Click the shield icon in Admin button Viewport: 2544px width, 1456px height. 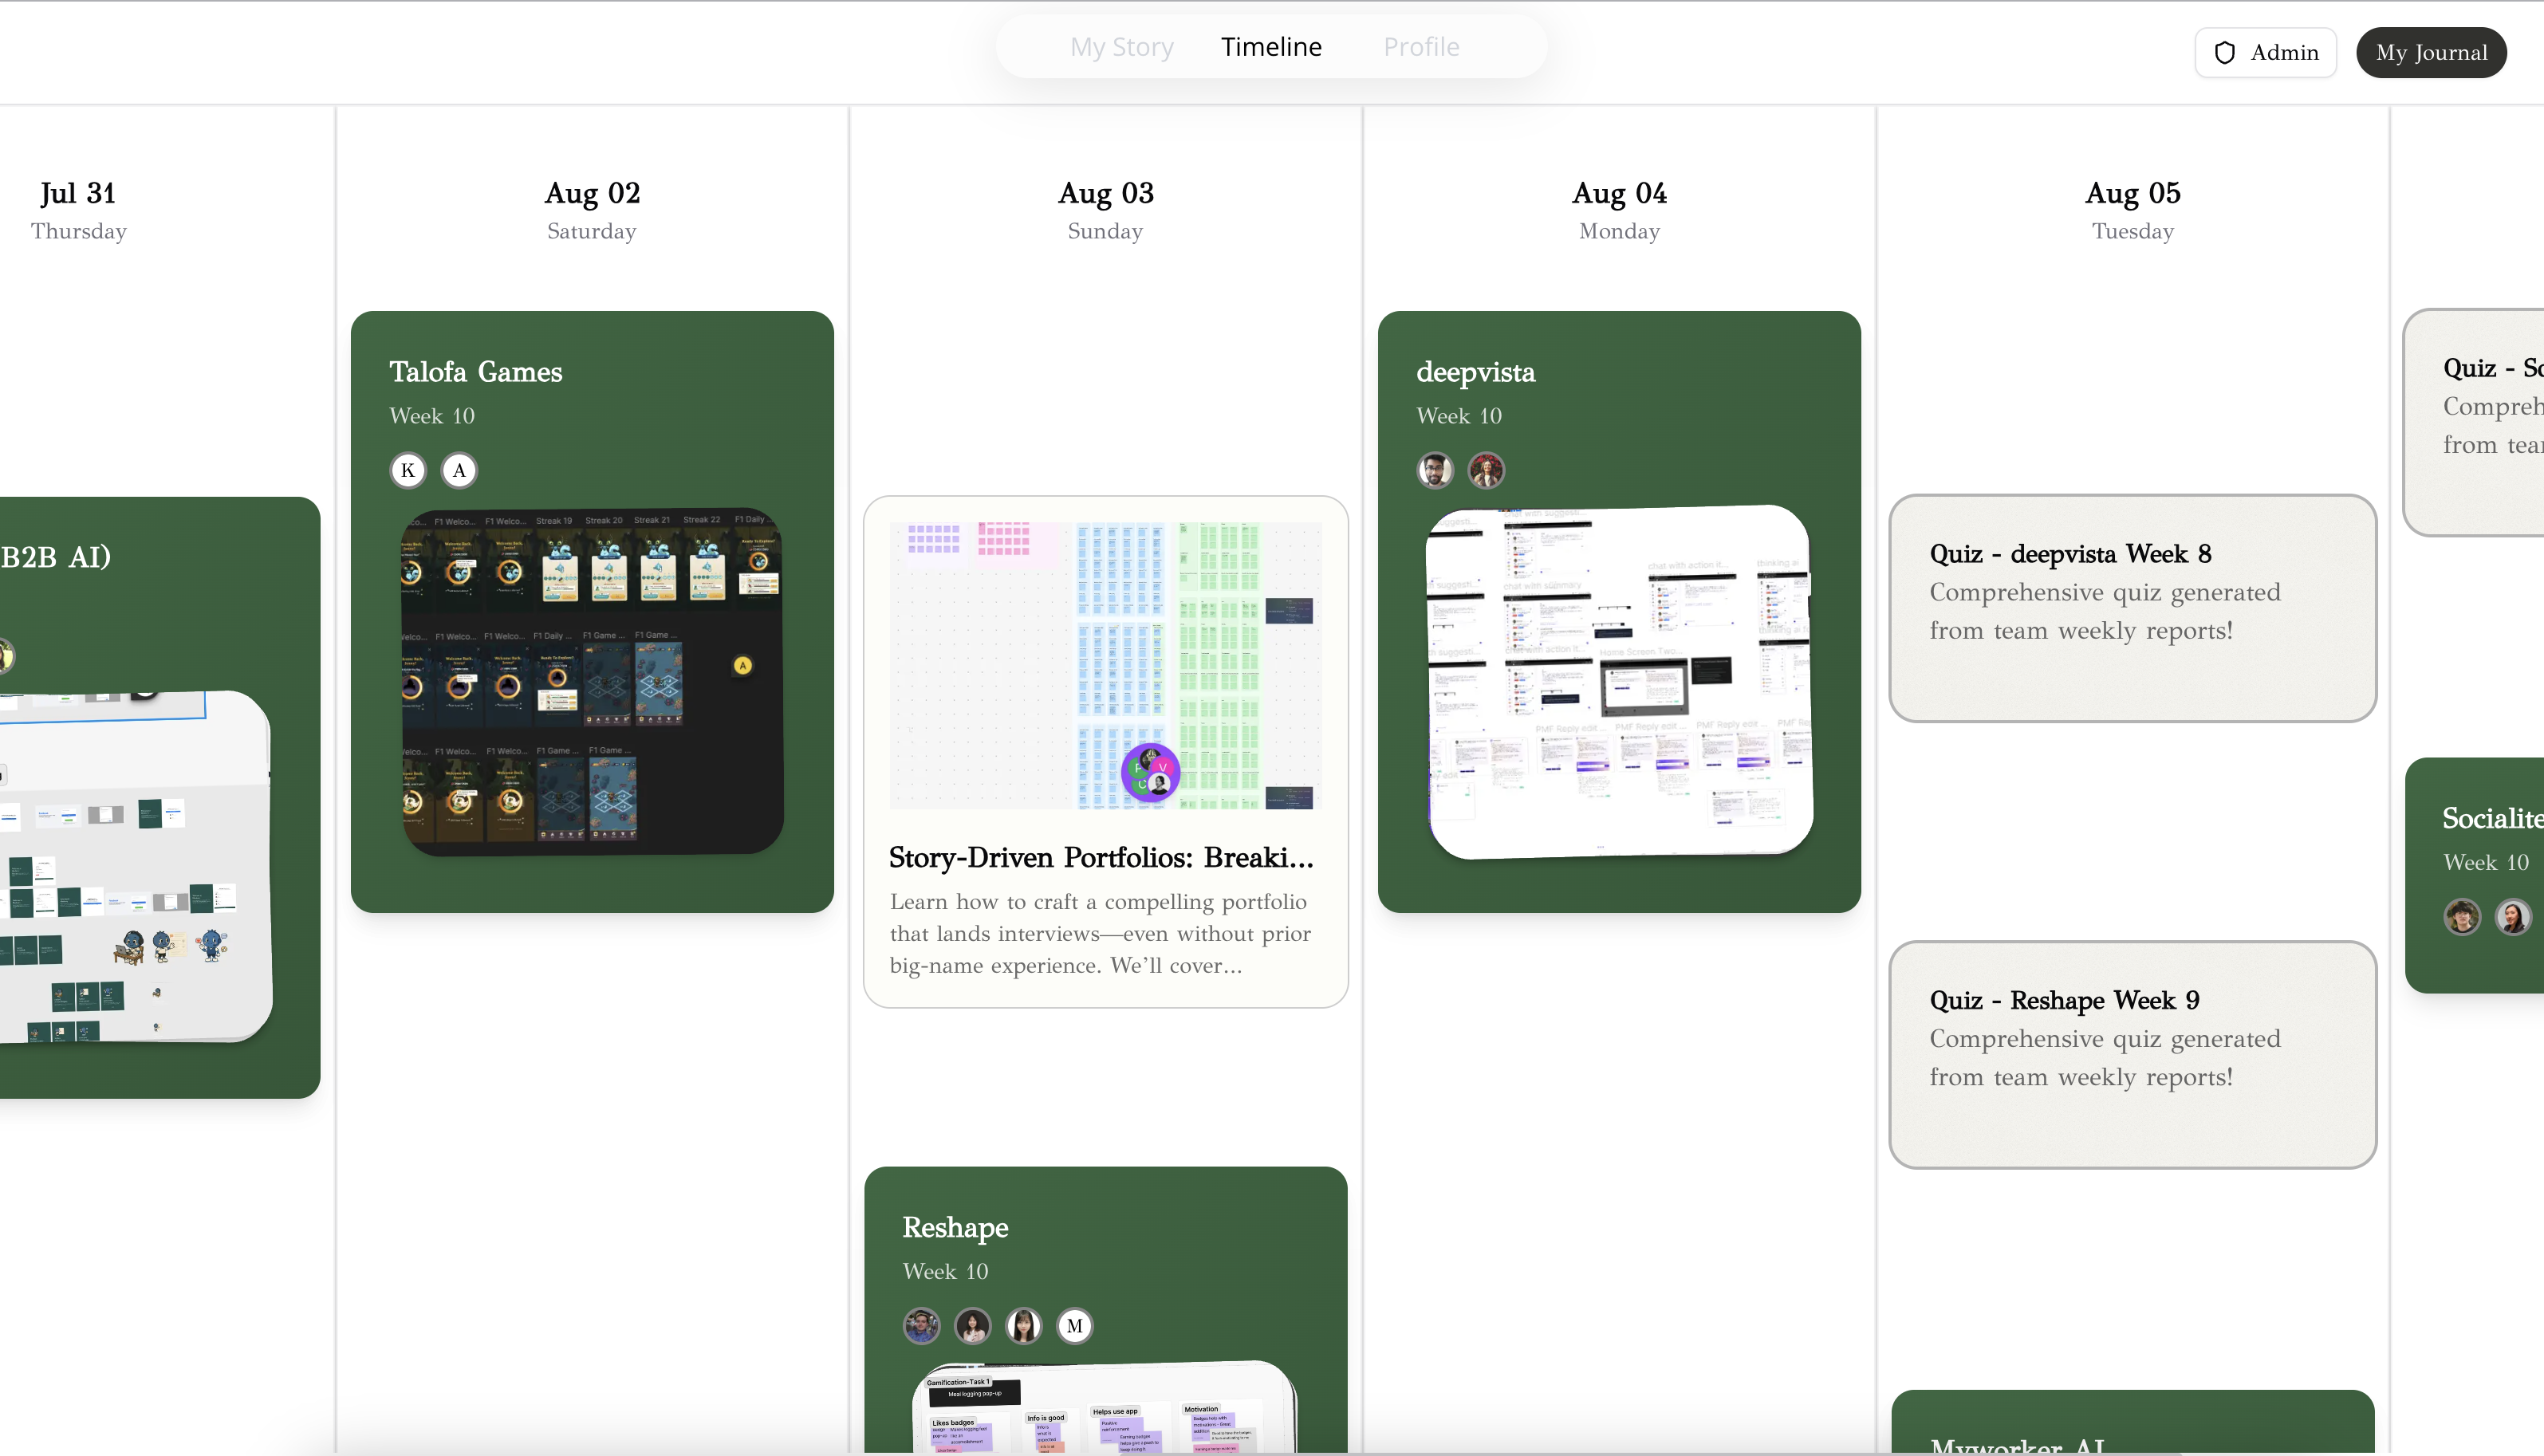tap(2224, 53)
